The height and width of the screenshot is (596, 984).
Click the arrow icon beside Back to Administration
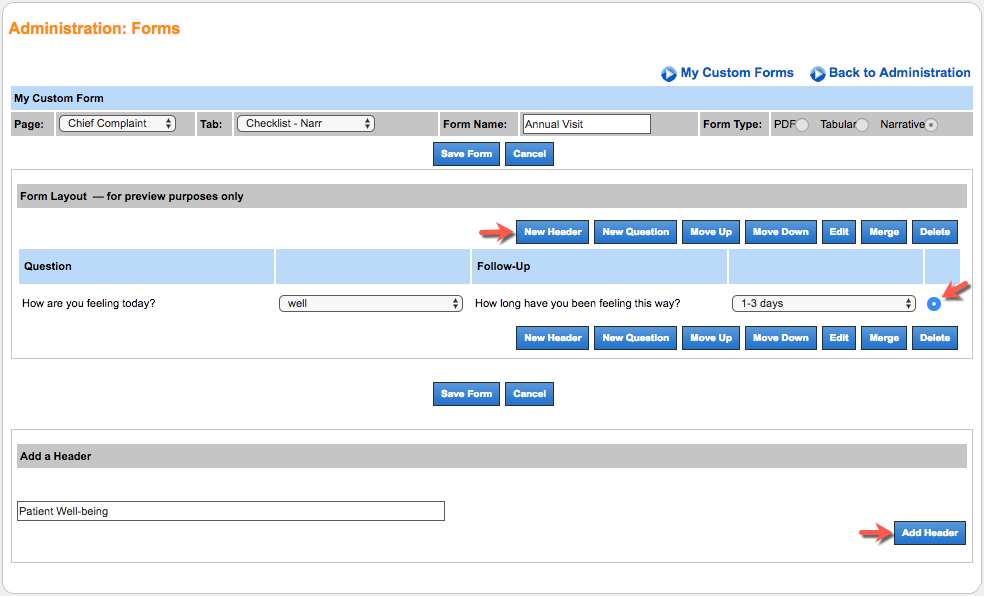click(818, 73)
